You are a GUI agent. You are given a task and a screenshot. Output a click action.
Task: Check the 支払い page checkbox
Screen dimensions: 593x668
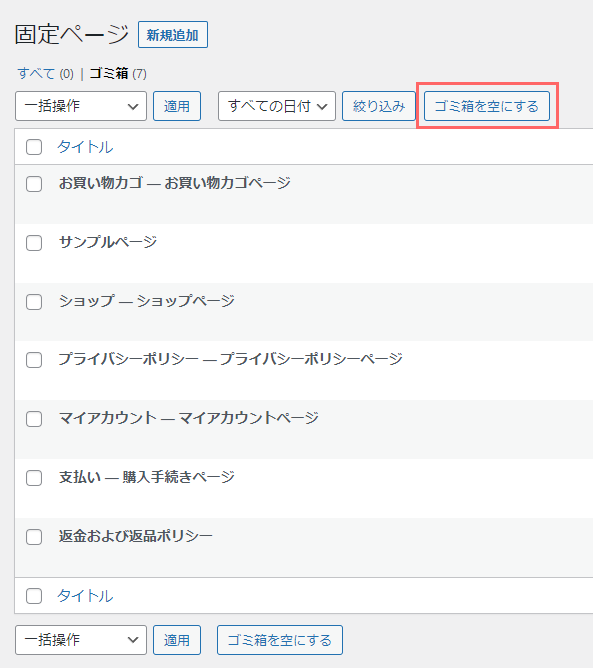point(34,478)
